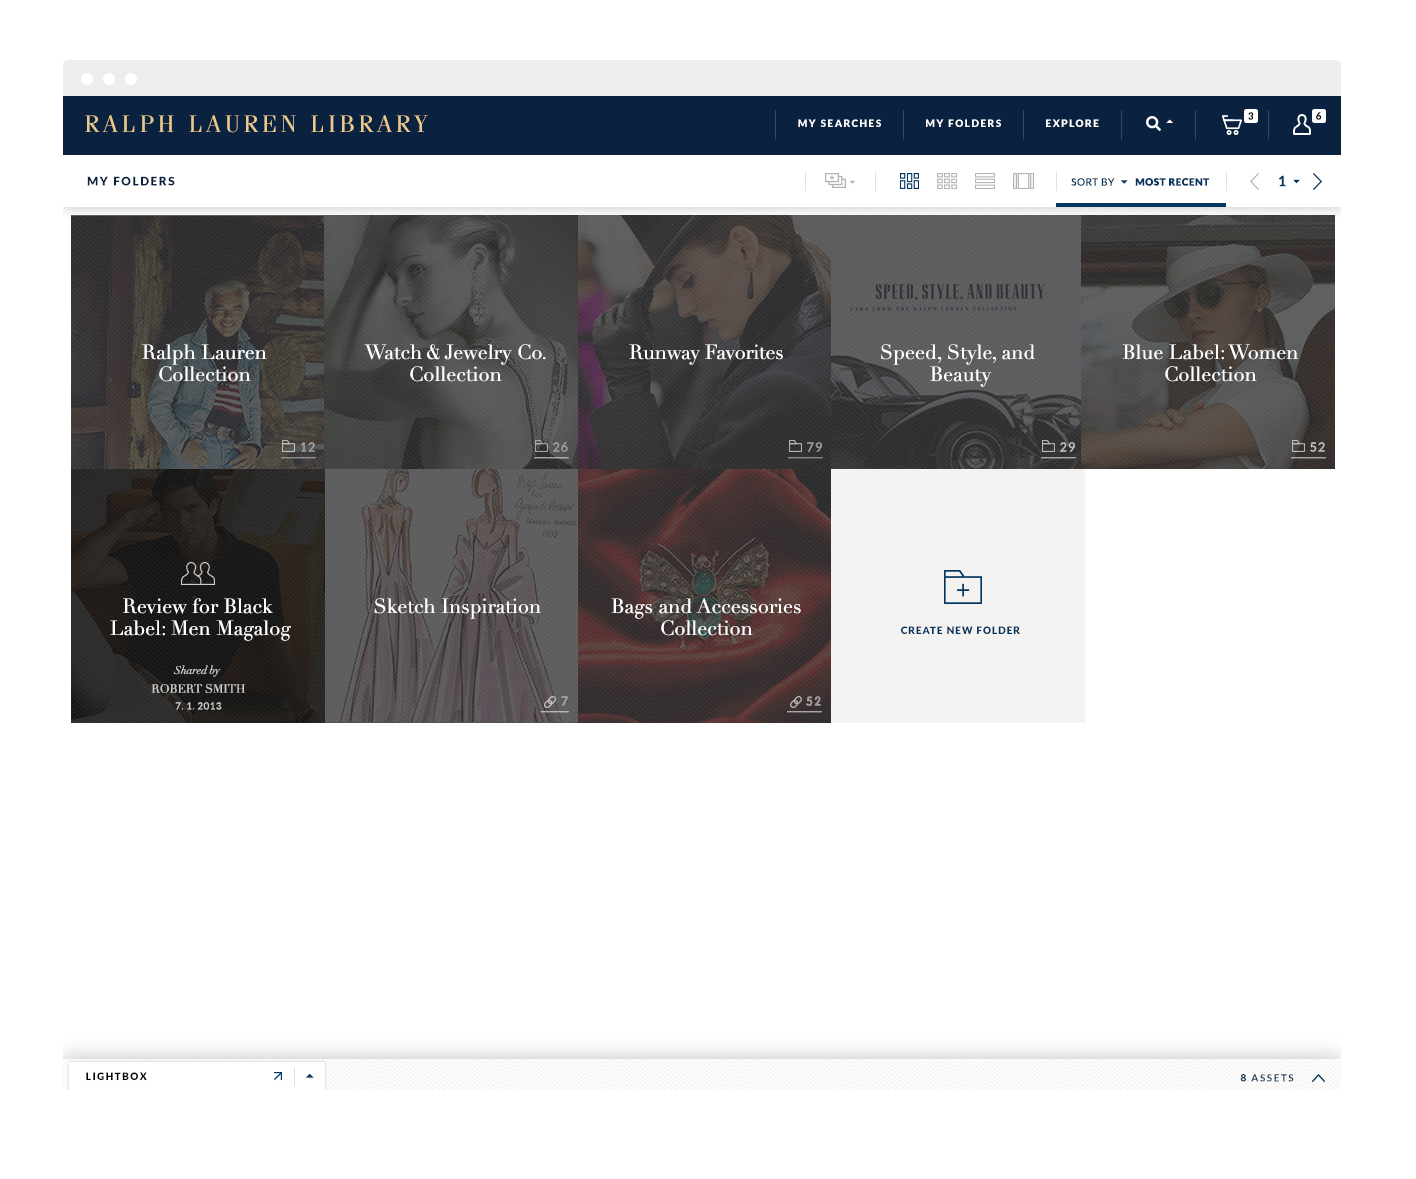Viewport: 1416px width, 1179px height.
Task: Click the folder count 52 on Blue Label Women
Action: (x=1308, y=448)
